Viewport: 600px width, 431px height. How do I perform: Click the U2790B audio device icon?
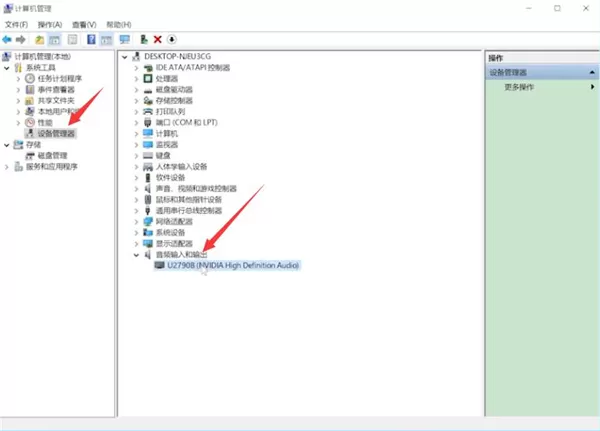coord(160,265)
